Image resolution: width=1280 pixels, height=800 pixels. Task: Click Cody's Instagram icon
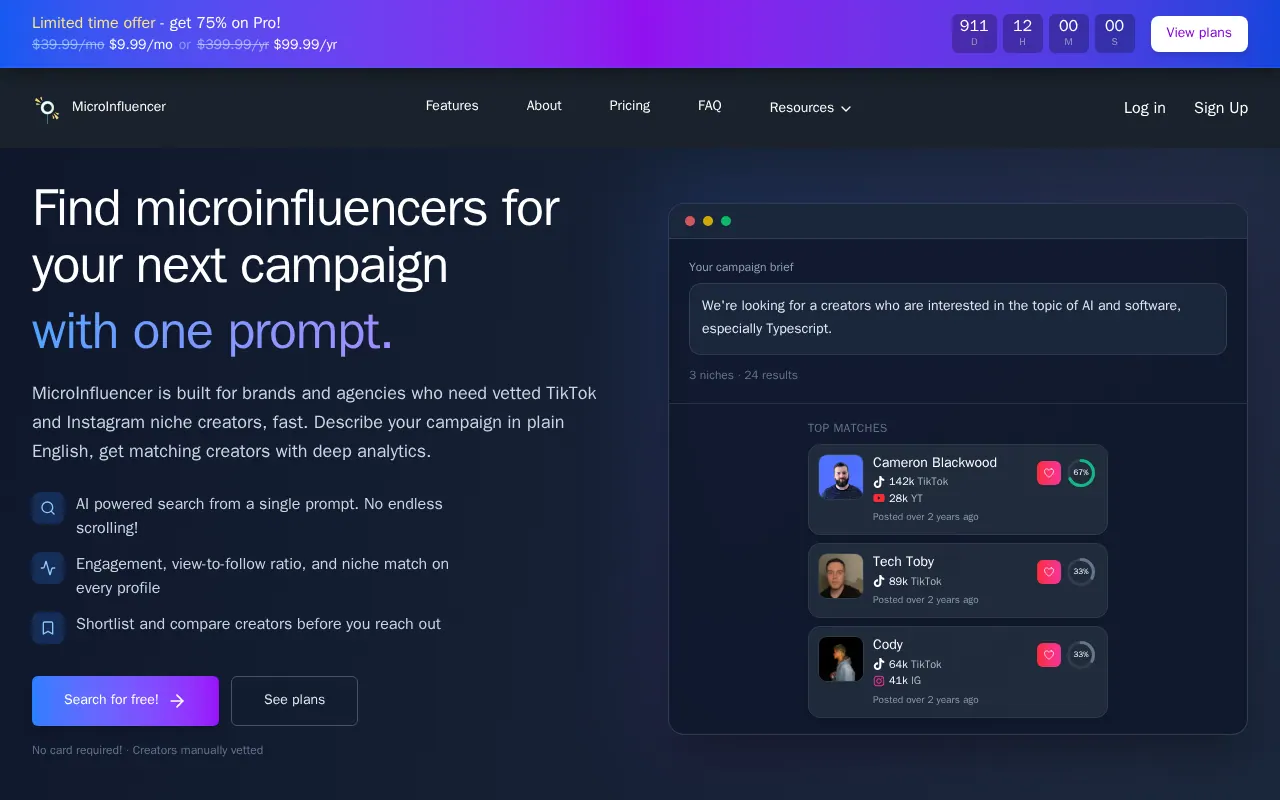pyautogui.click(x=879, y=681)
